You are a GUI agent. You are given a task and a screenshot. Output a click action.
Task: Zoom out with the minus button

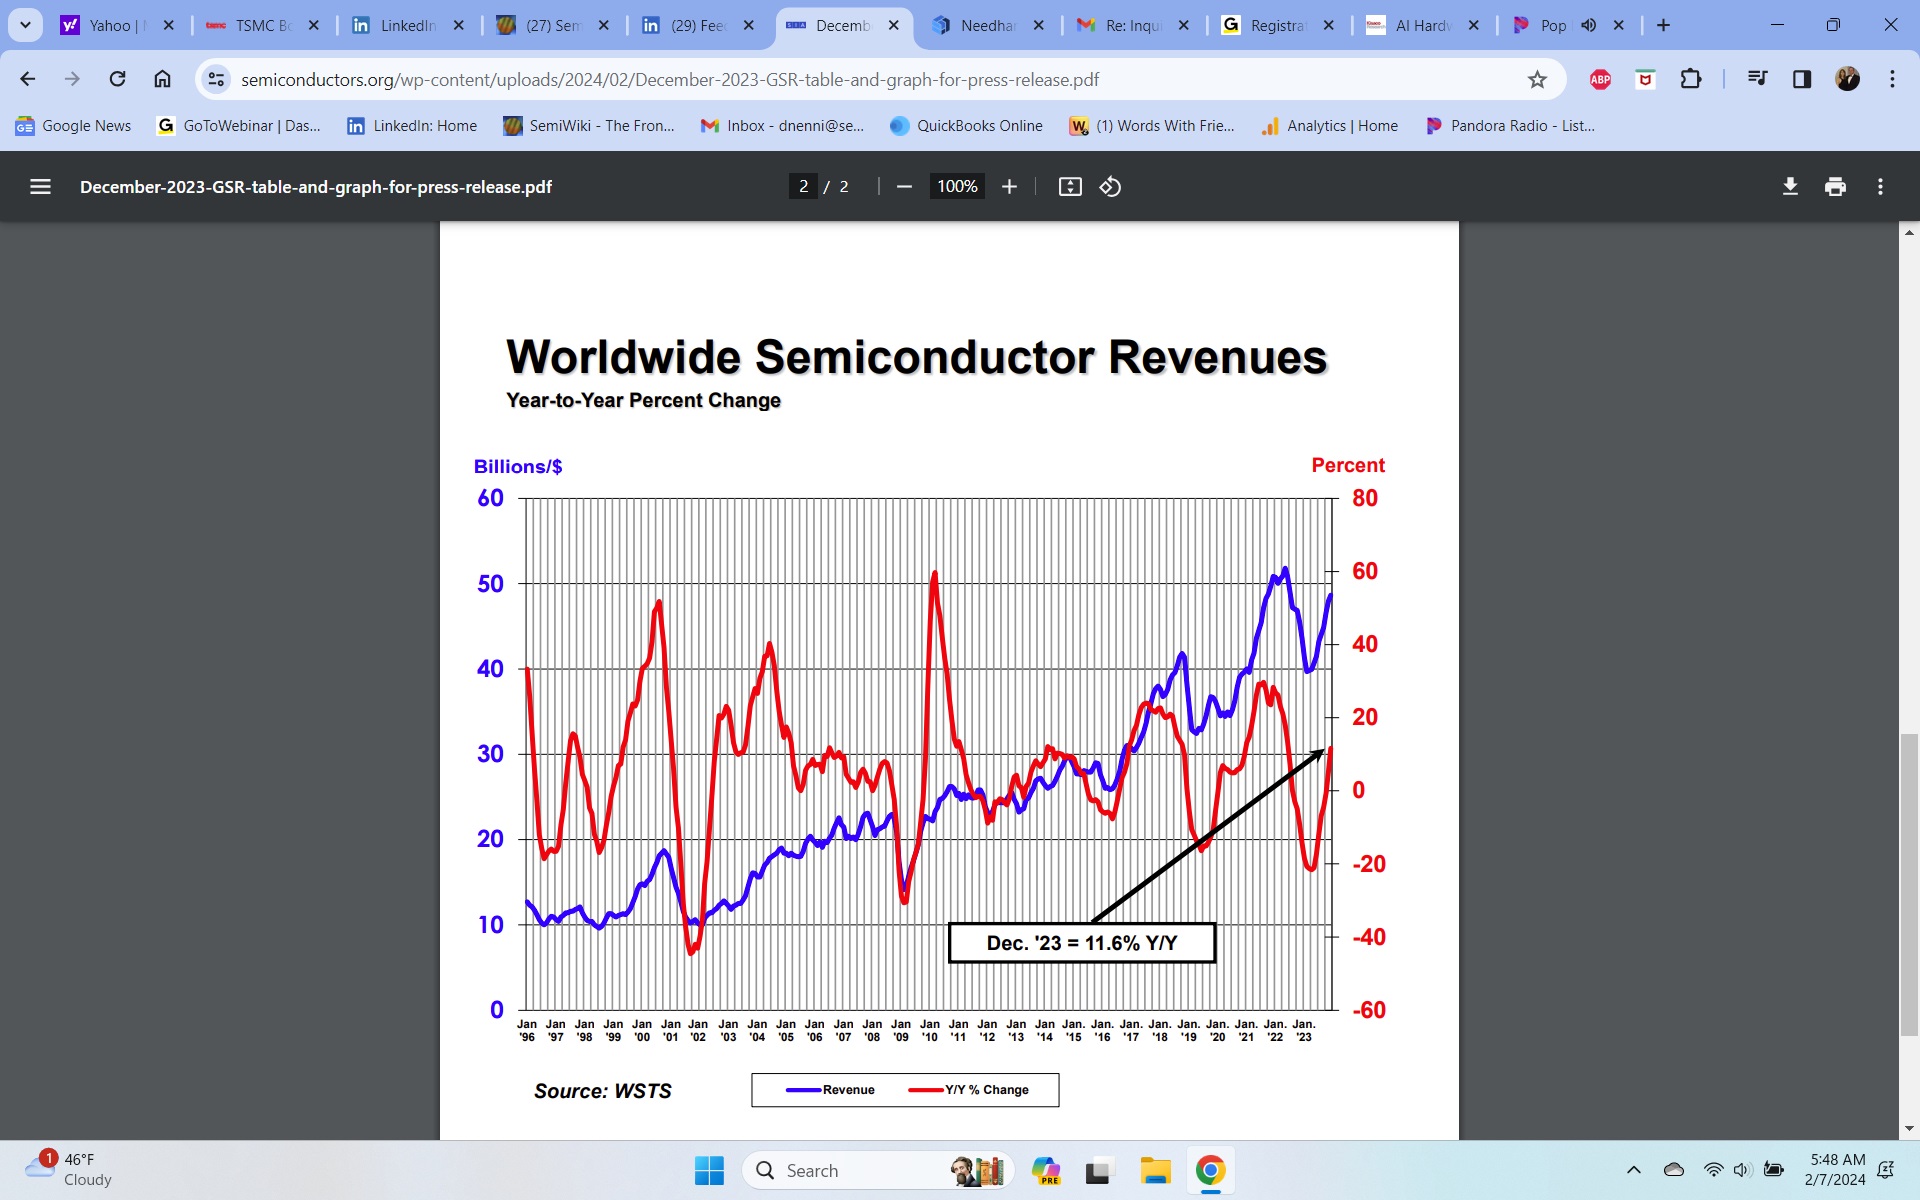pos(904,186)
